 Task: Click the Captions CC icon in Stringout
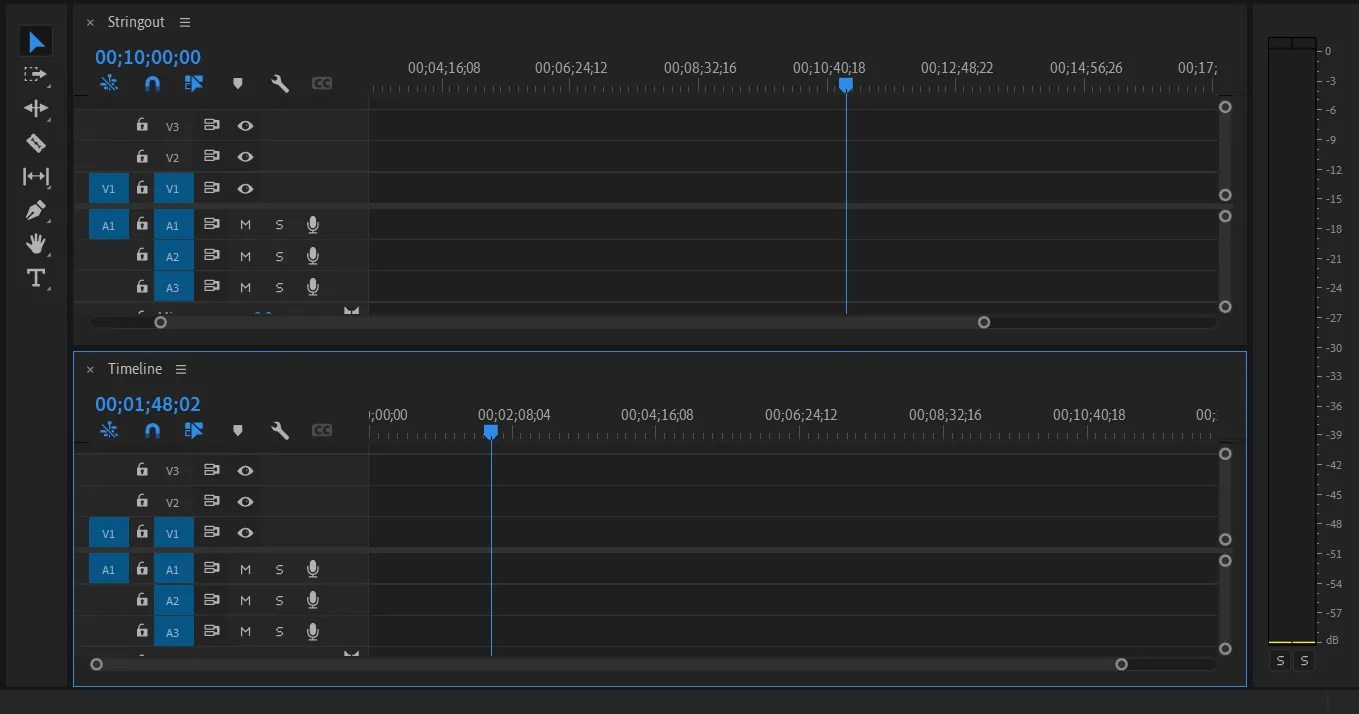coord(321,83)
